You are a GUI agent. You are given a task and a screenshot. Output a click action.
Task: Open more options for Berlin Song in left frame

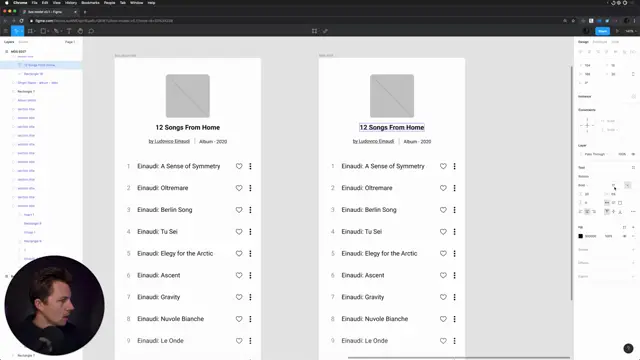(x=250, y=210)
